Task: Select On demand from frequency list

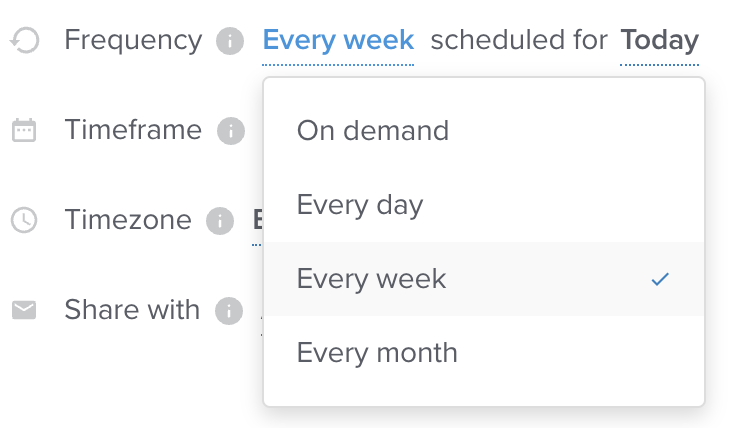Action: coord(484,131)
